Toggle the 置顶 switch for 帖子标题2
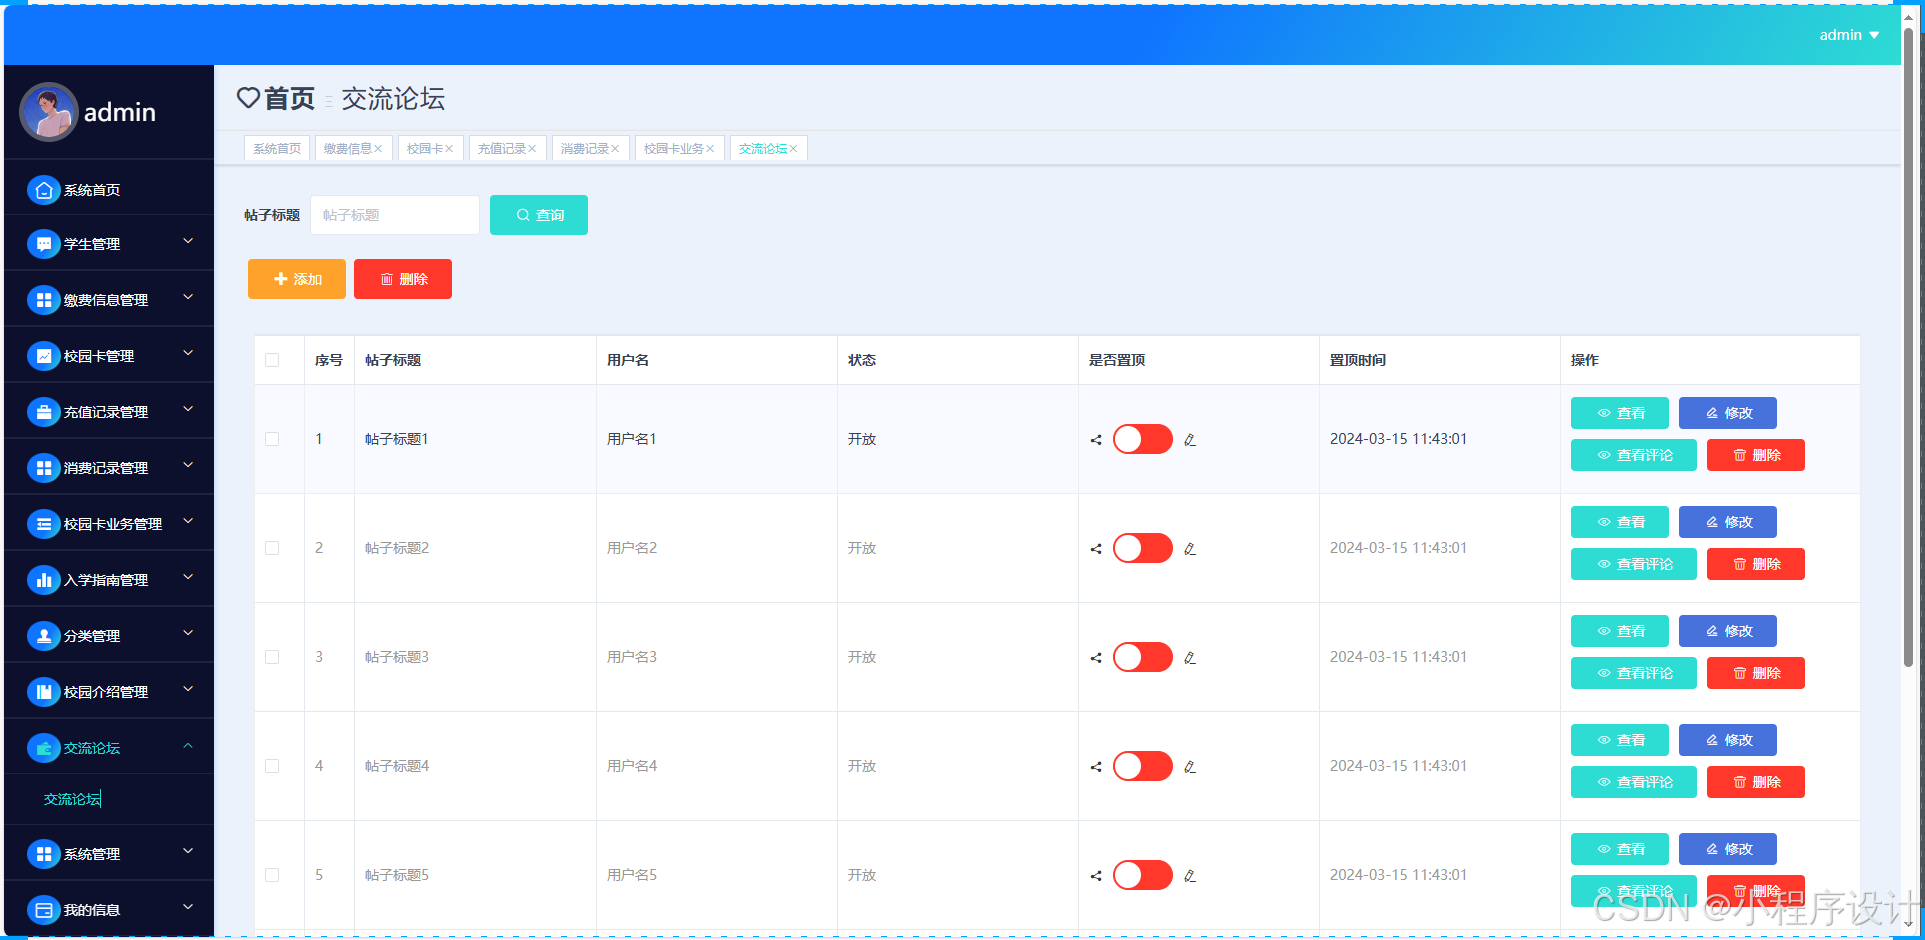 (x=1143, y=548)
